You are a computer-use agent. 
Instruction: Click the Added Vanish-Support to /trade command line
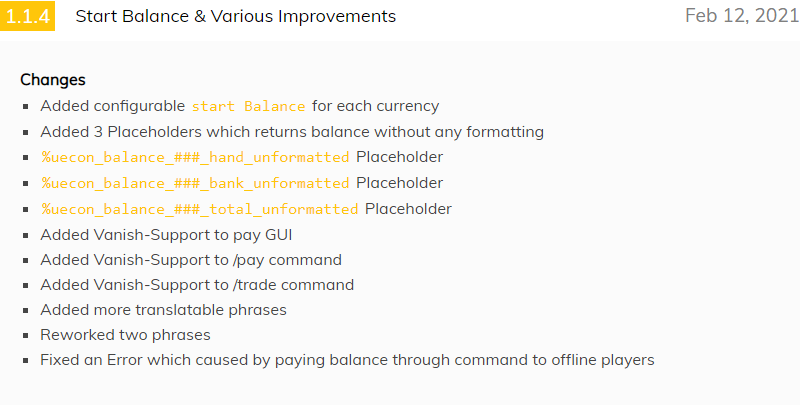[x=197, y=285]
